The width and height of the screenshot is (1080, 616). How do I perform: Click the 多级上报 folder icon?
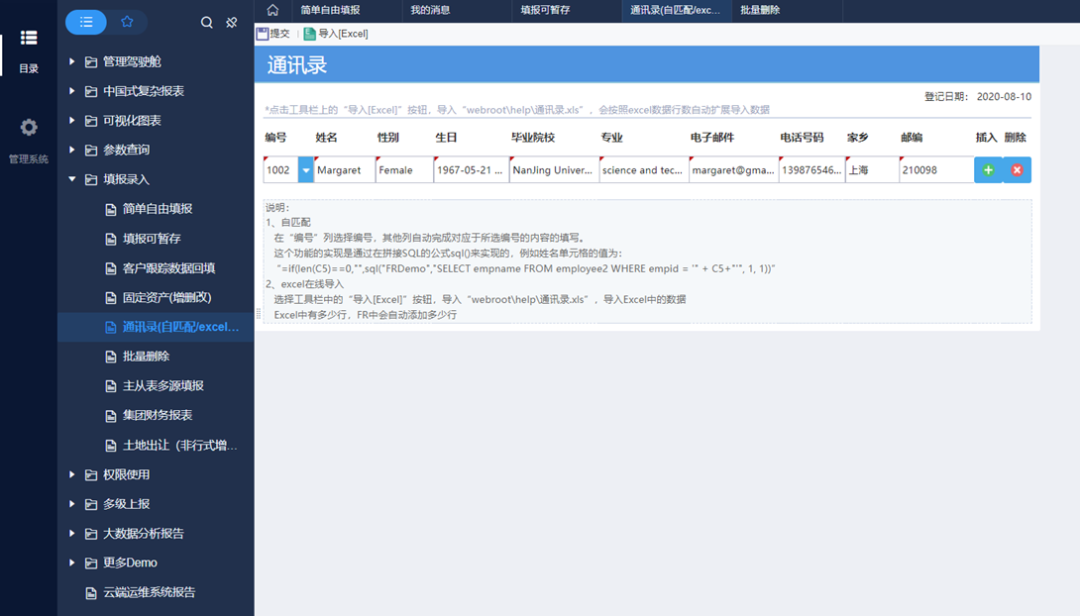point(91,504)
